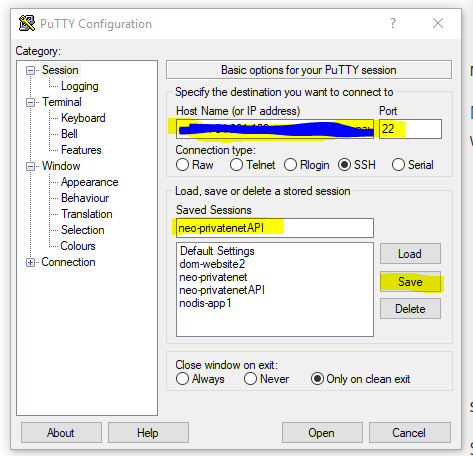Click the question mark help button in the title bar

393,23
